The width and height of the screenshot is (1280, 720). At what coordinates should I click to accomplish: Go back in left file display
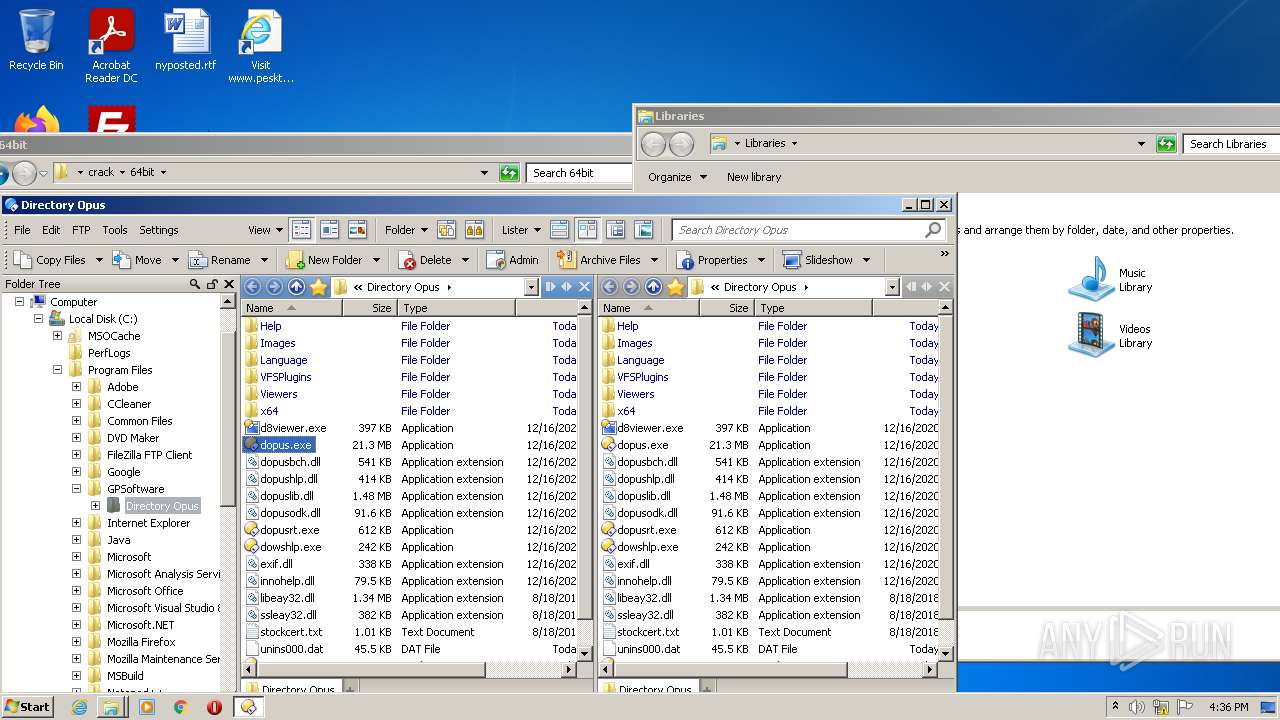click(x=253, y=287)
